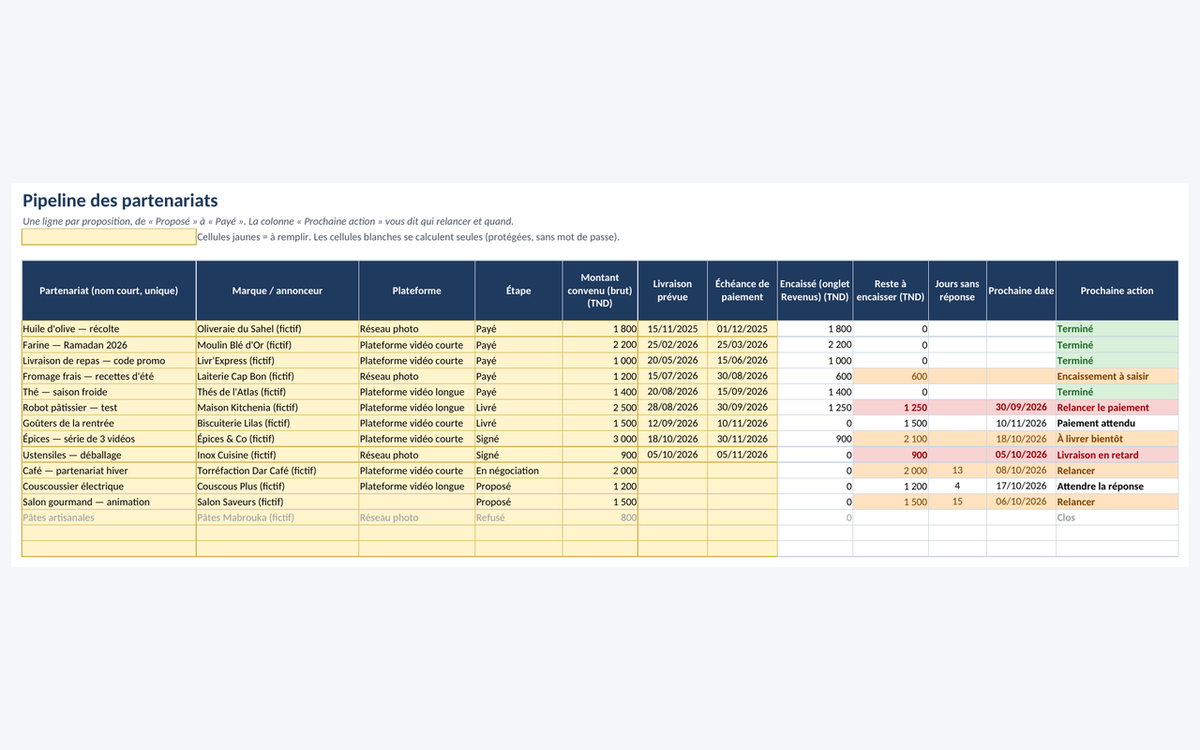
Task: Click the "Salon Saveurs (fictif)" brand cell
Action: tap(277, 502)
